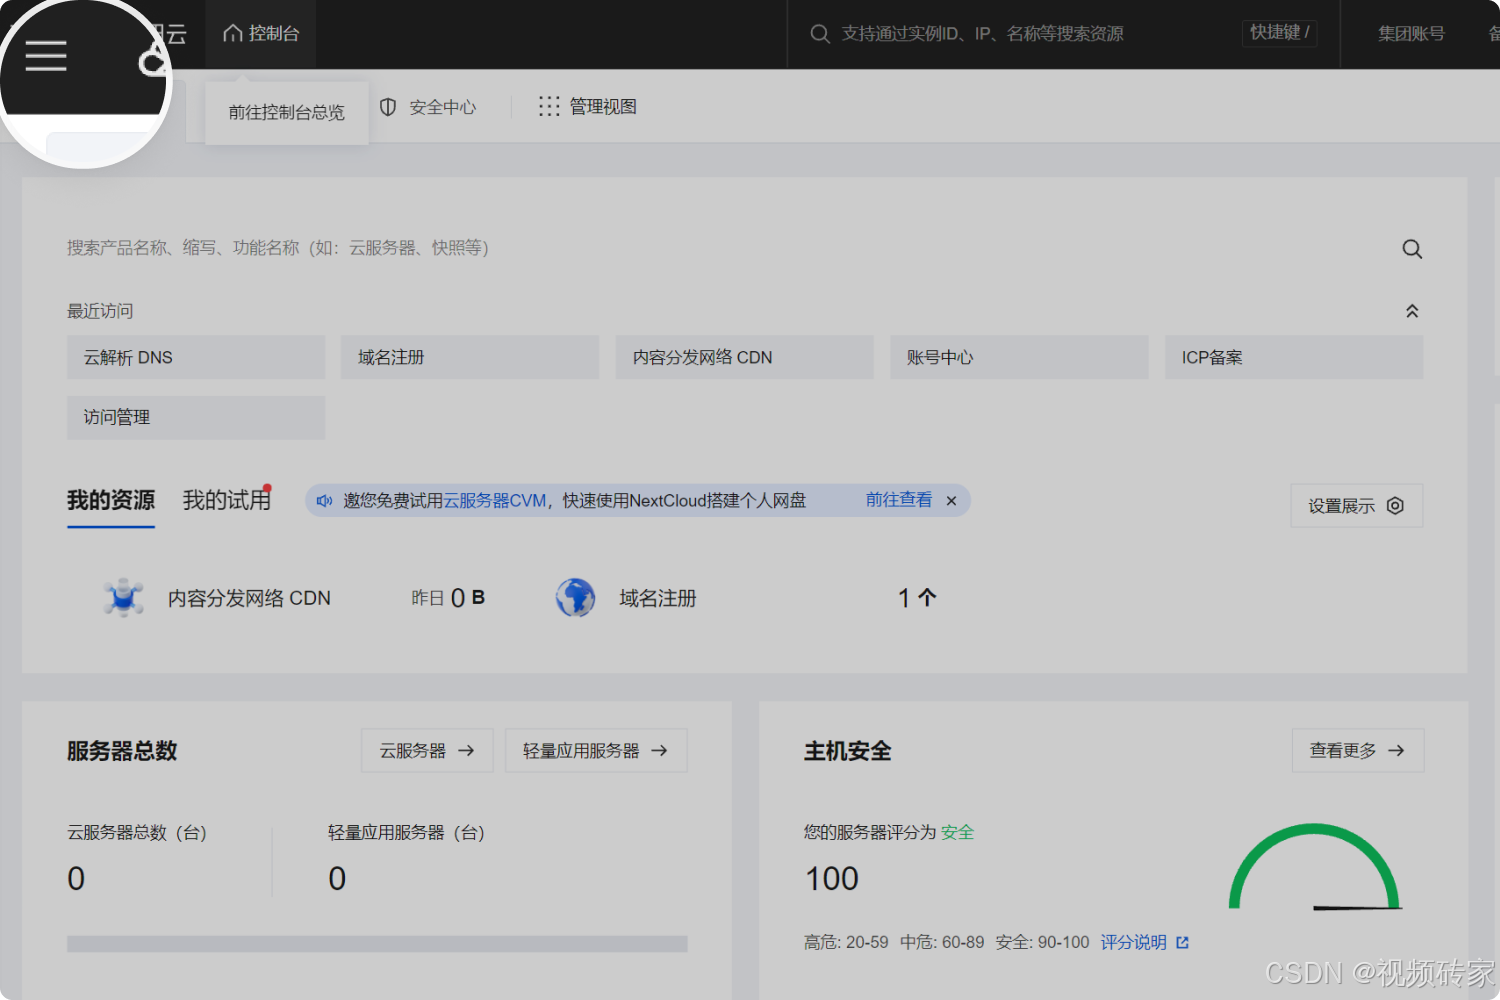The width and height of the screenshot is (1500, 1000).
Task: Go to 云服务器 from server totals
Action: point(428,751)
